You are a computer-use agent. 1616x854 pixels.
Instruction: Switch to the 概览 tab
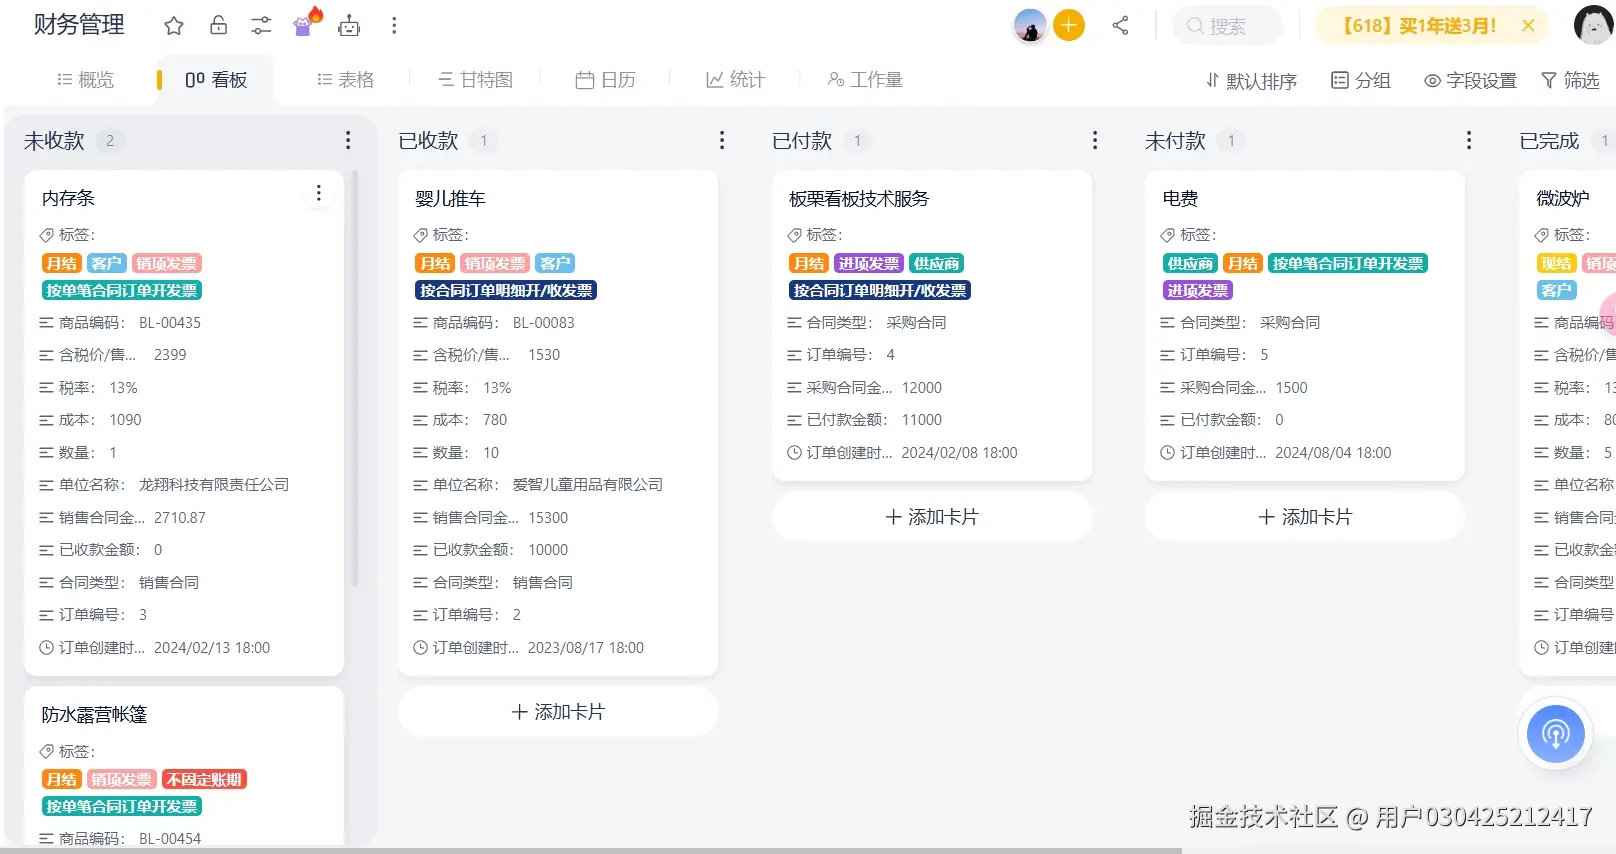86,80
